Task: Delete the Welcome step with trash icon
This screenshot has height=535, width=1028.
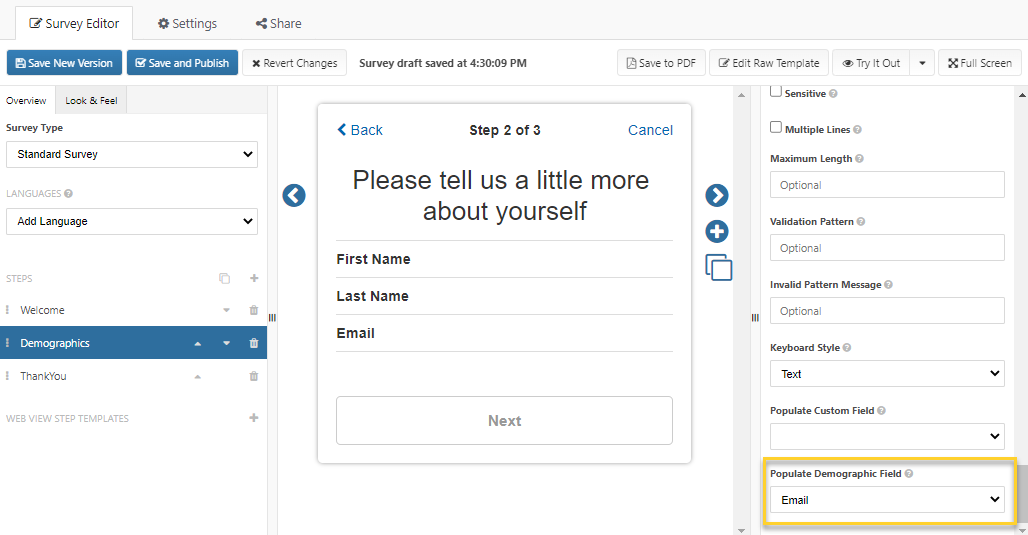Action: [x=254, y=310]
